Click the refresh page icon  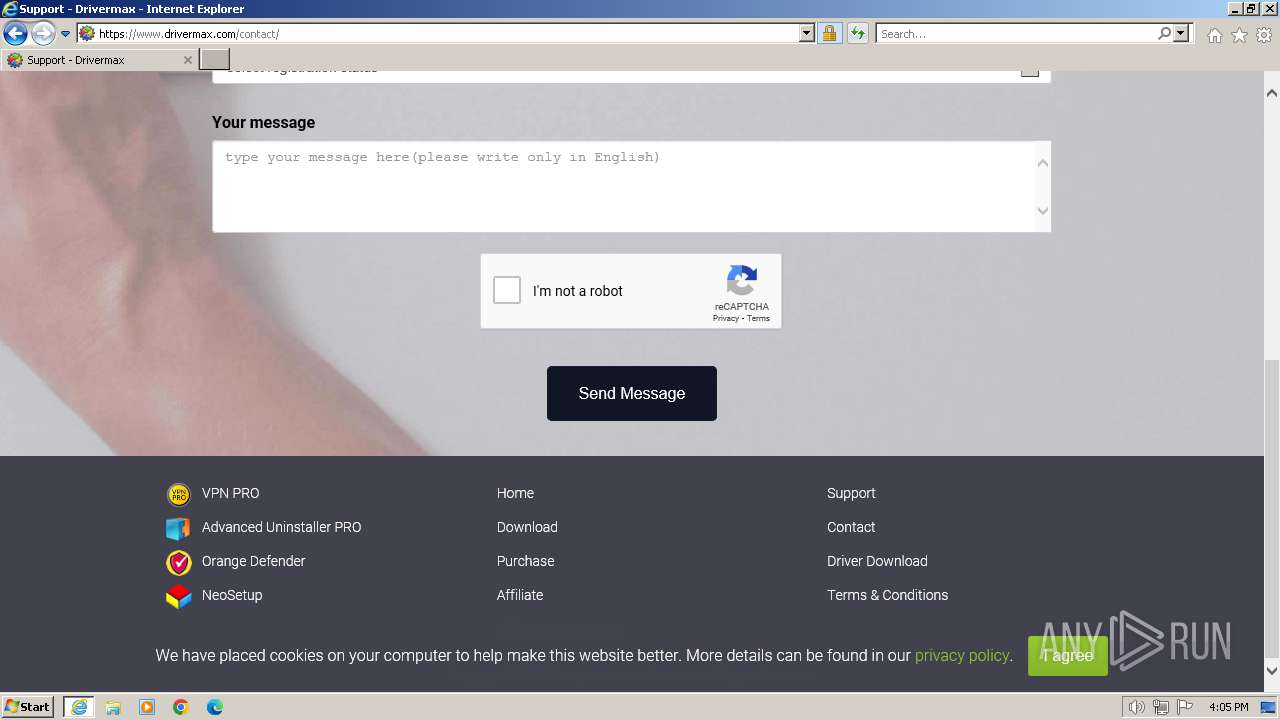click(857, 34)
